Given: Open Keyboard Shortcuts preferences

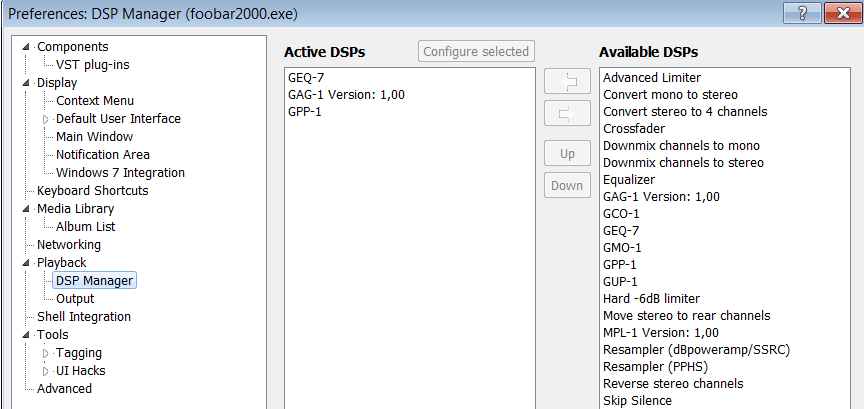Looking at the screenshot, I should (x=93, y=191).
